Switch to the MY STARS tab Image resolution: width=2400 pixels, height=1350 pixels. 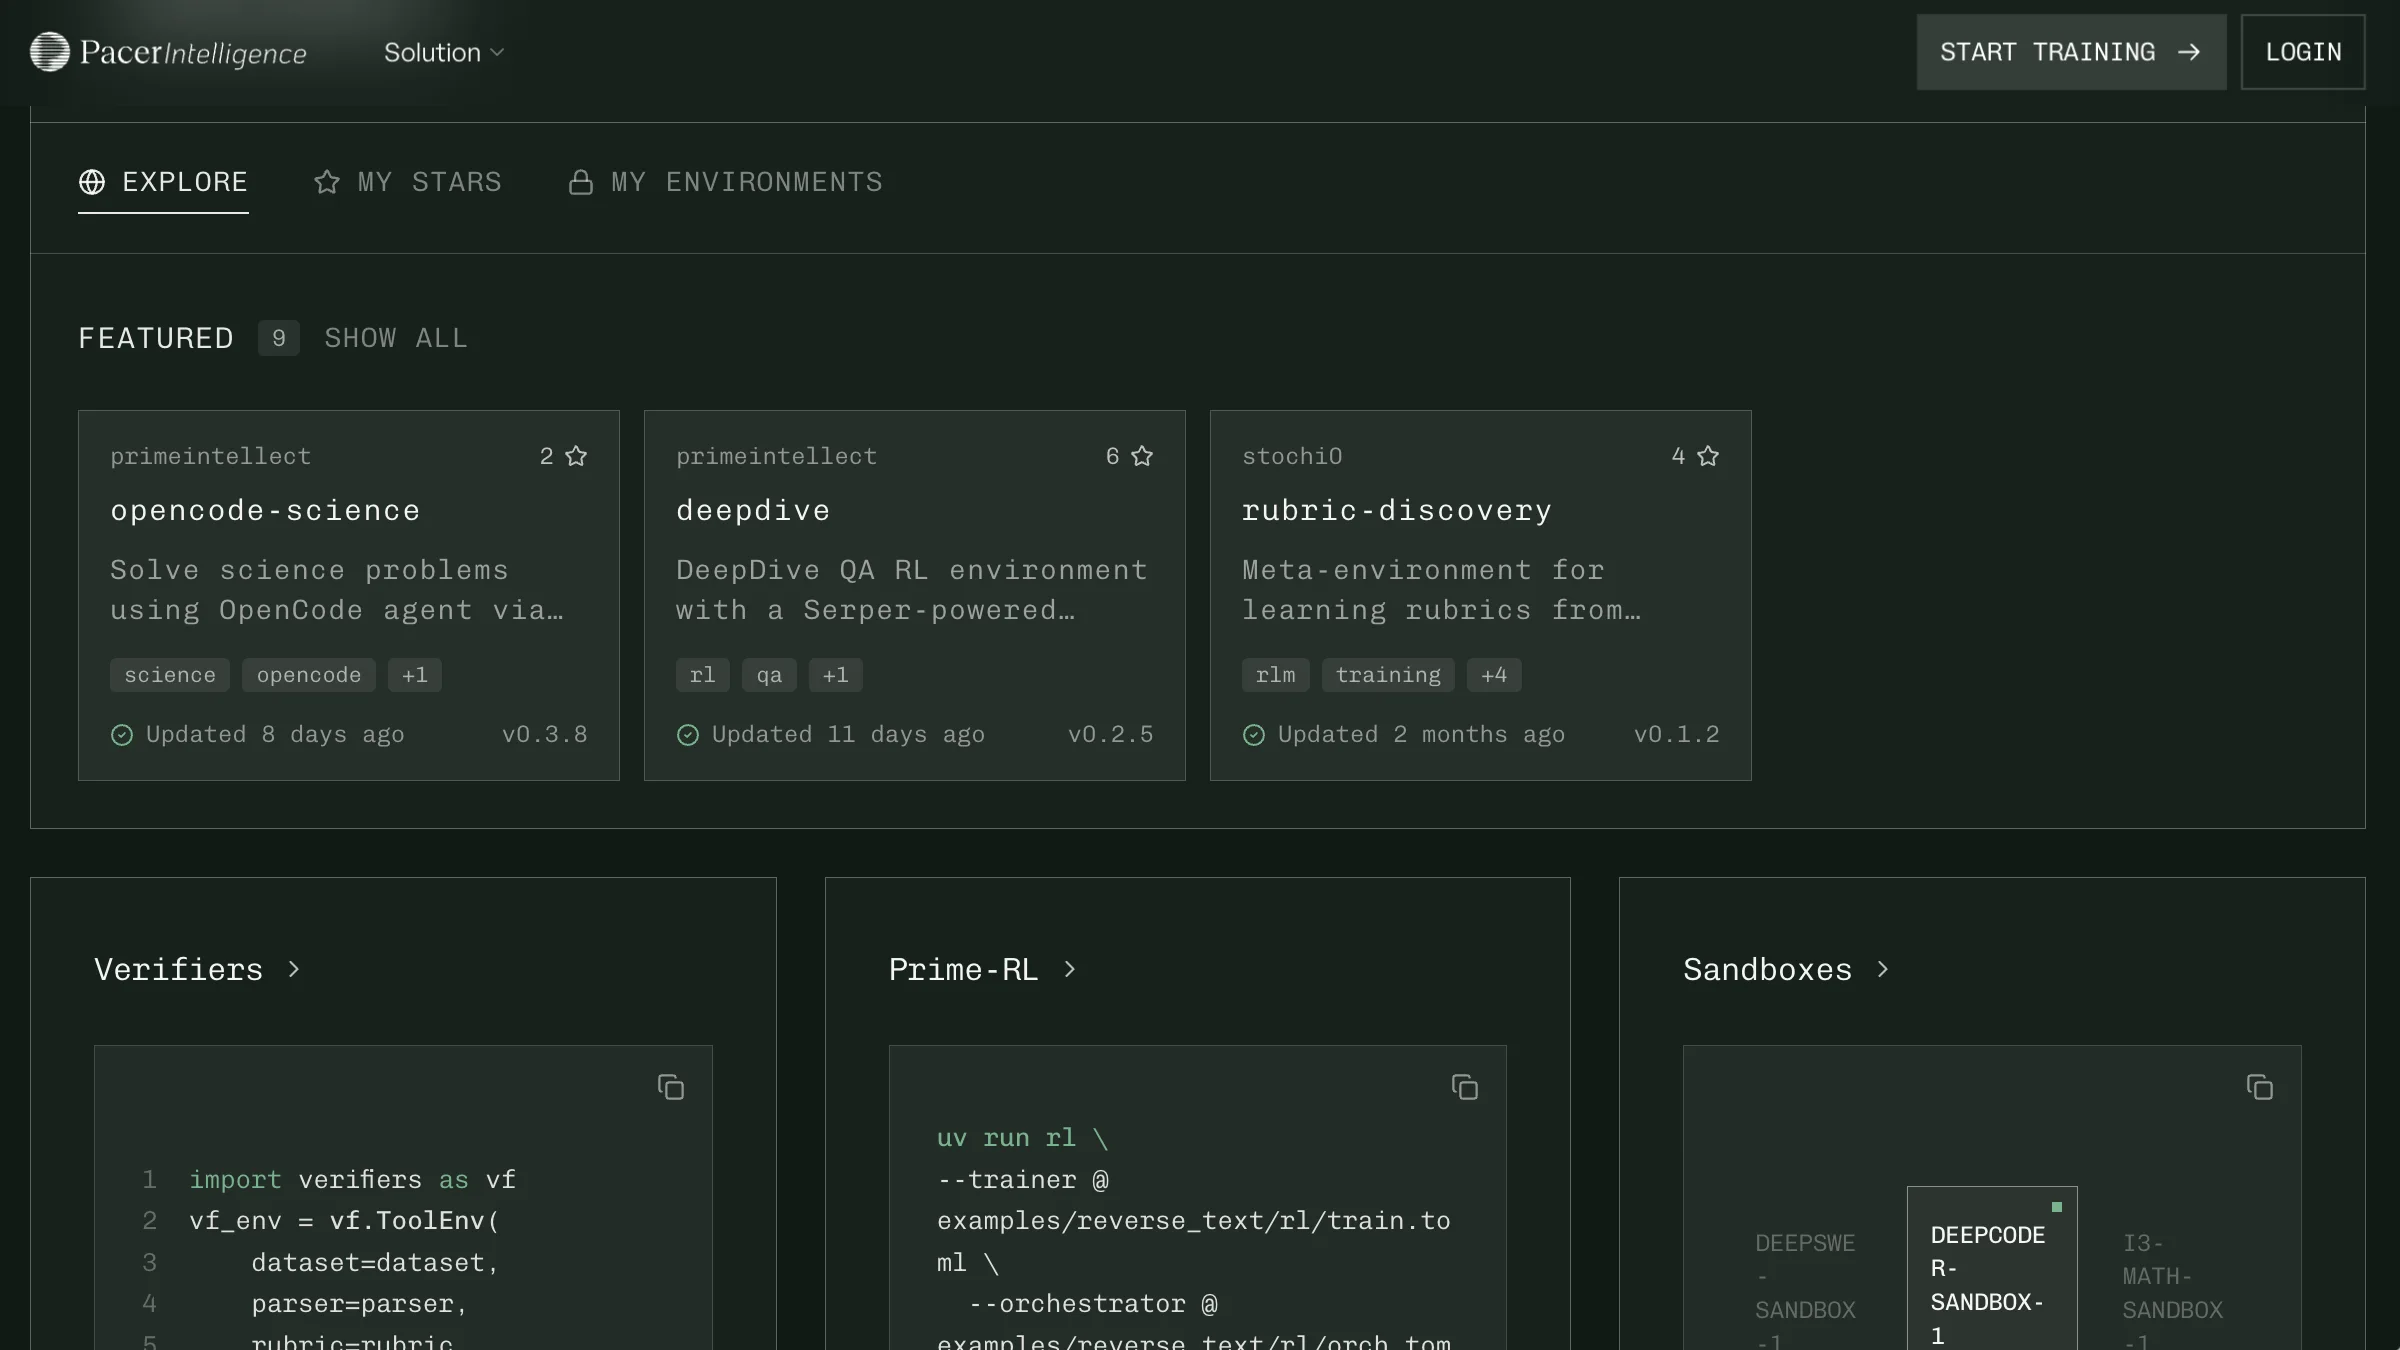(407, 182)
